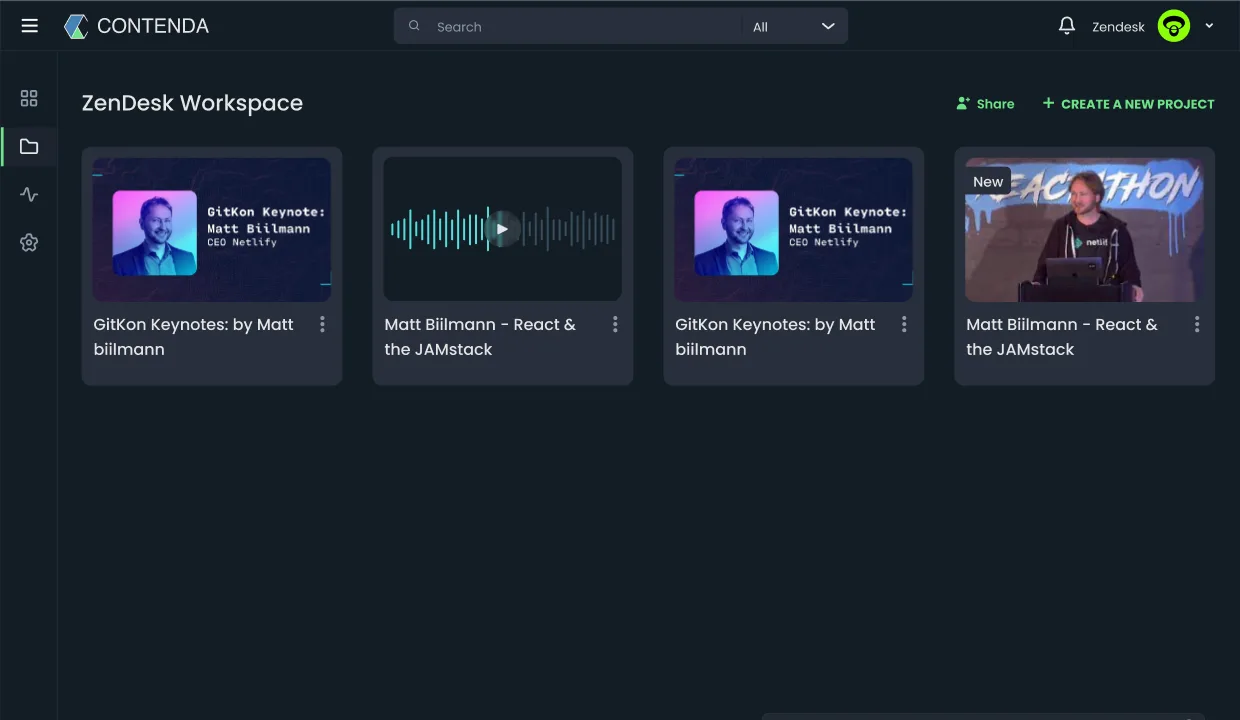Click the New badge on video card
Screen dimensions: 1240x720
pos(988,182)
